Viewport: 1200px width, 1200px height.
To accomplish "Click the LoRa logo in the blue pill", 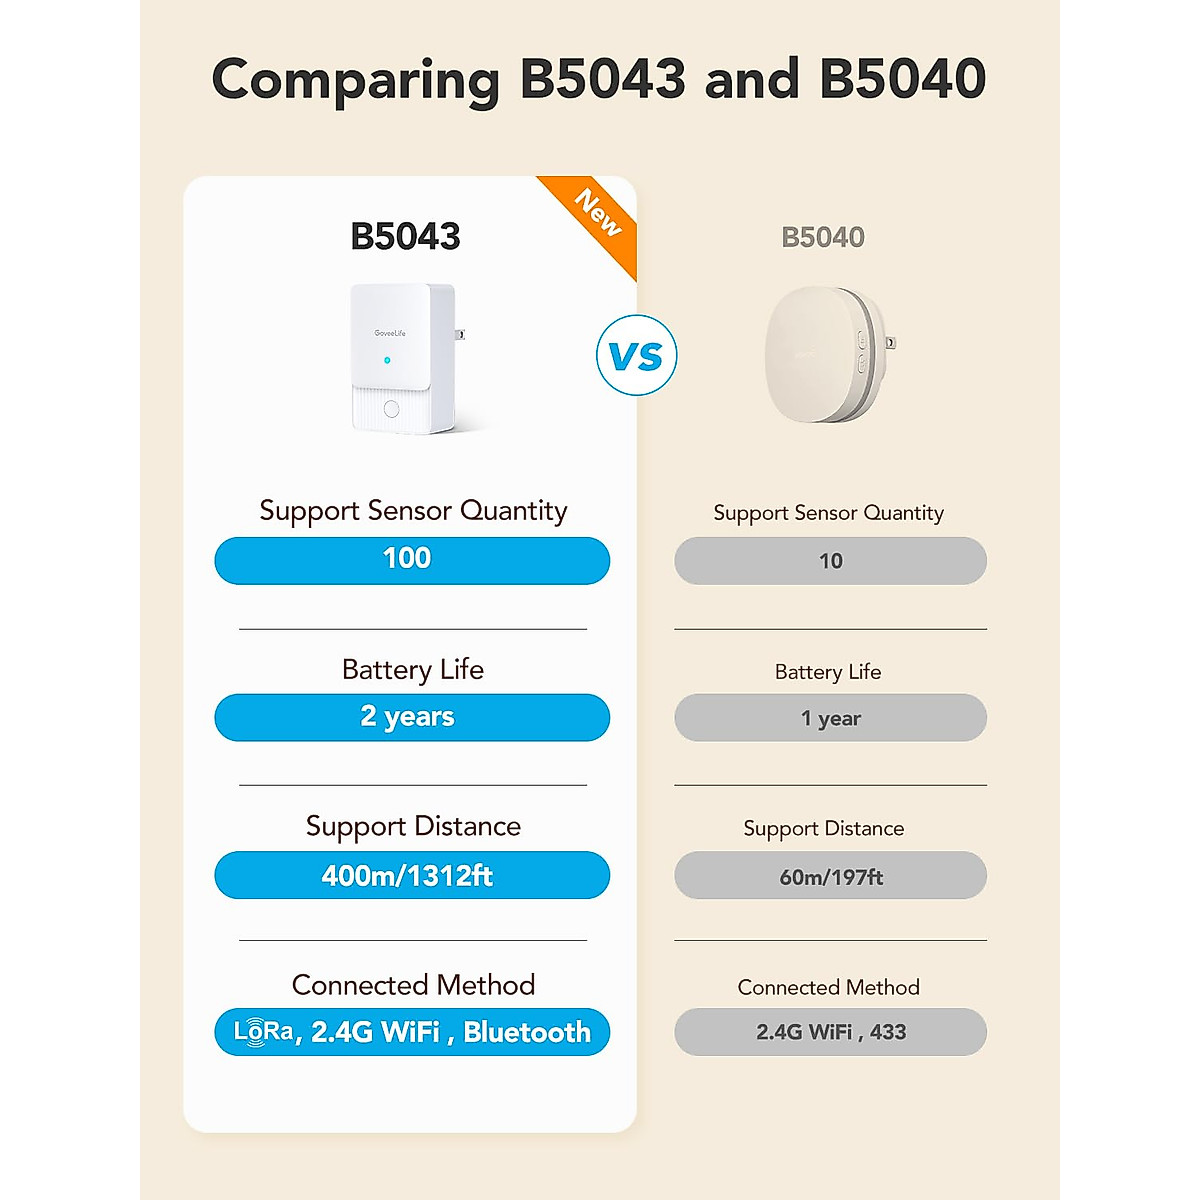I will click(264, 1031).
